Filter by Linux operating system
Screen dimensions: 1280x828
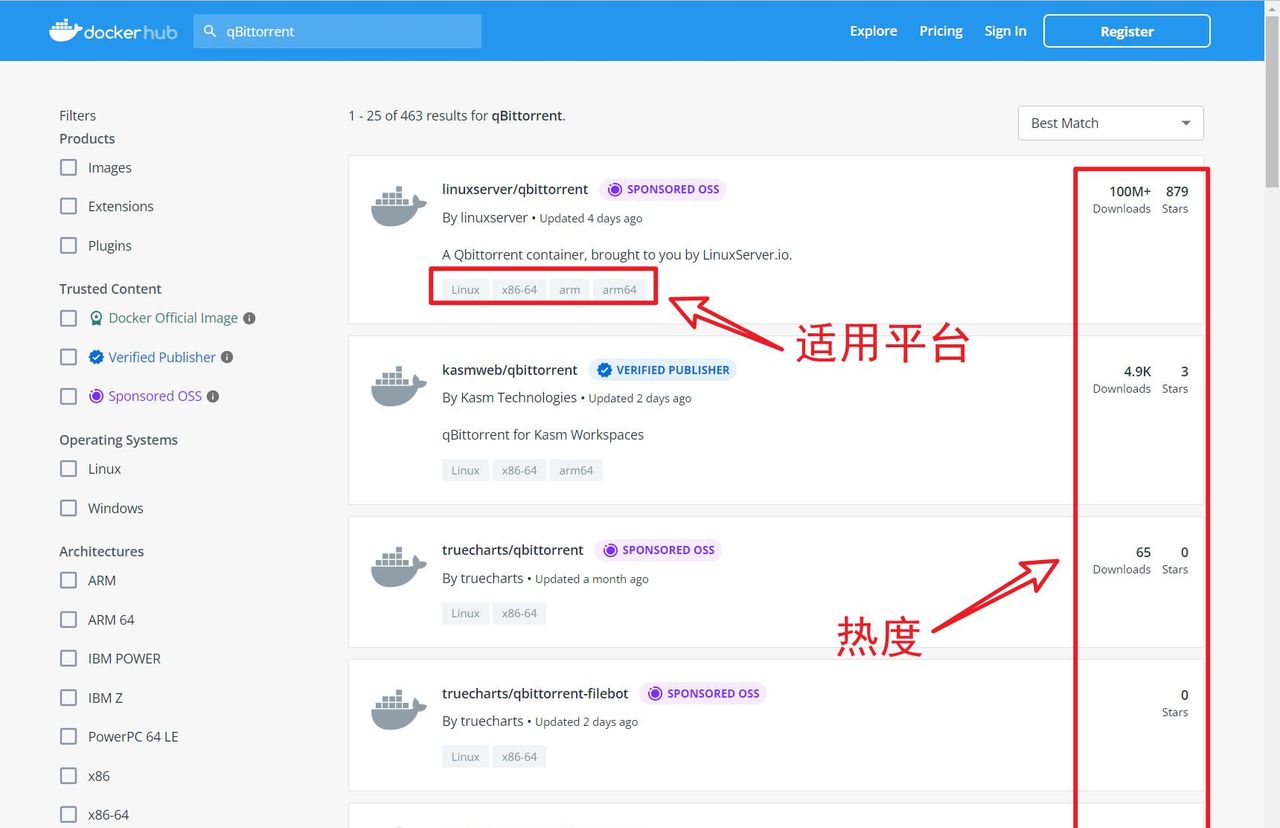(68, 468)
